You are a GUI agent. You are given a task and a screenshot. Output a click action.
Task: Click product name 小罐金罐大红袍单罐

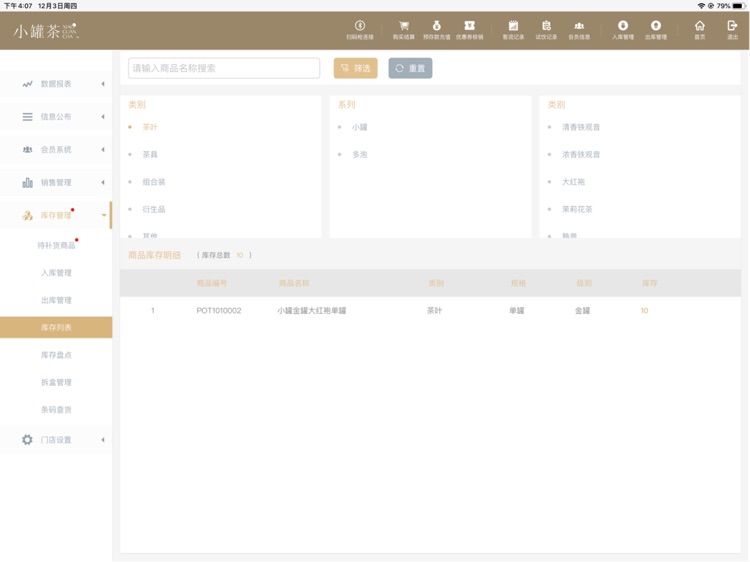pos(312,310)
